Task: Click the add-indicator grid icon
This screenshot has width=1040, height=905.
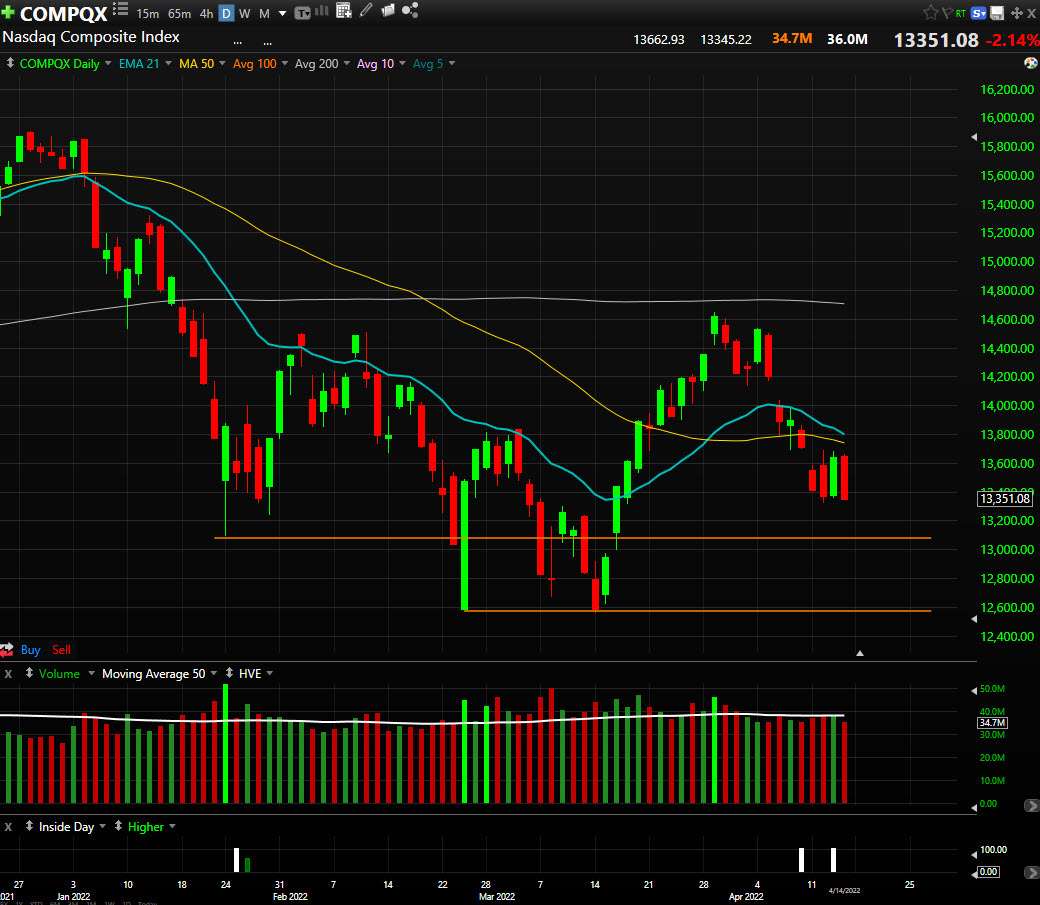Action: (x=344, y=10)
